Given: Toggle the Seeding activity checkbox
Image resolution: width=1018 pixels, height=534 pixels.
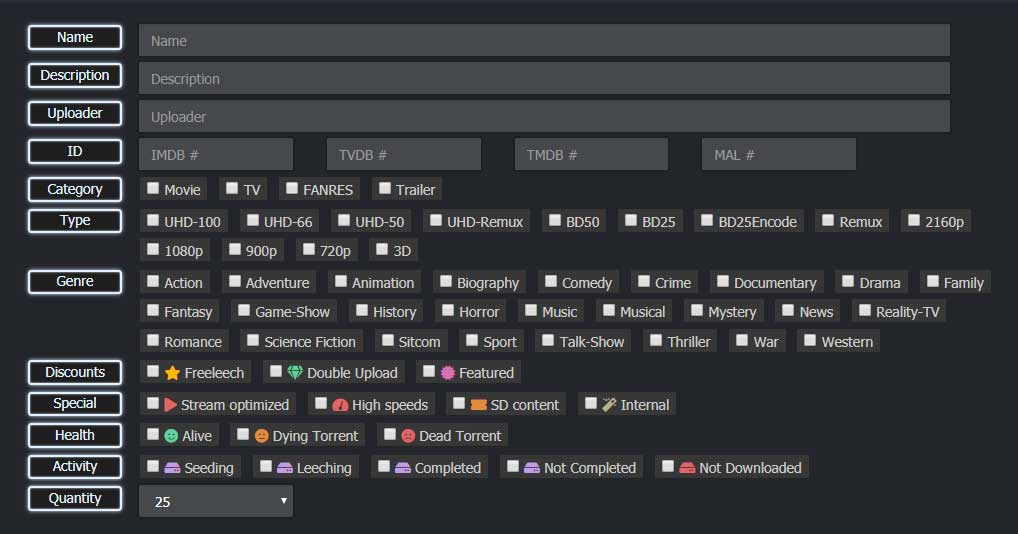Looking at the screenshot, I should coord(153,466).
